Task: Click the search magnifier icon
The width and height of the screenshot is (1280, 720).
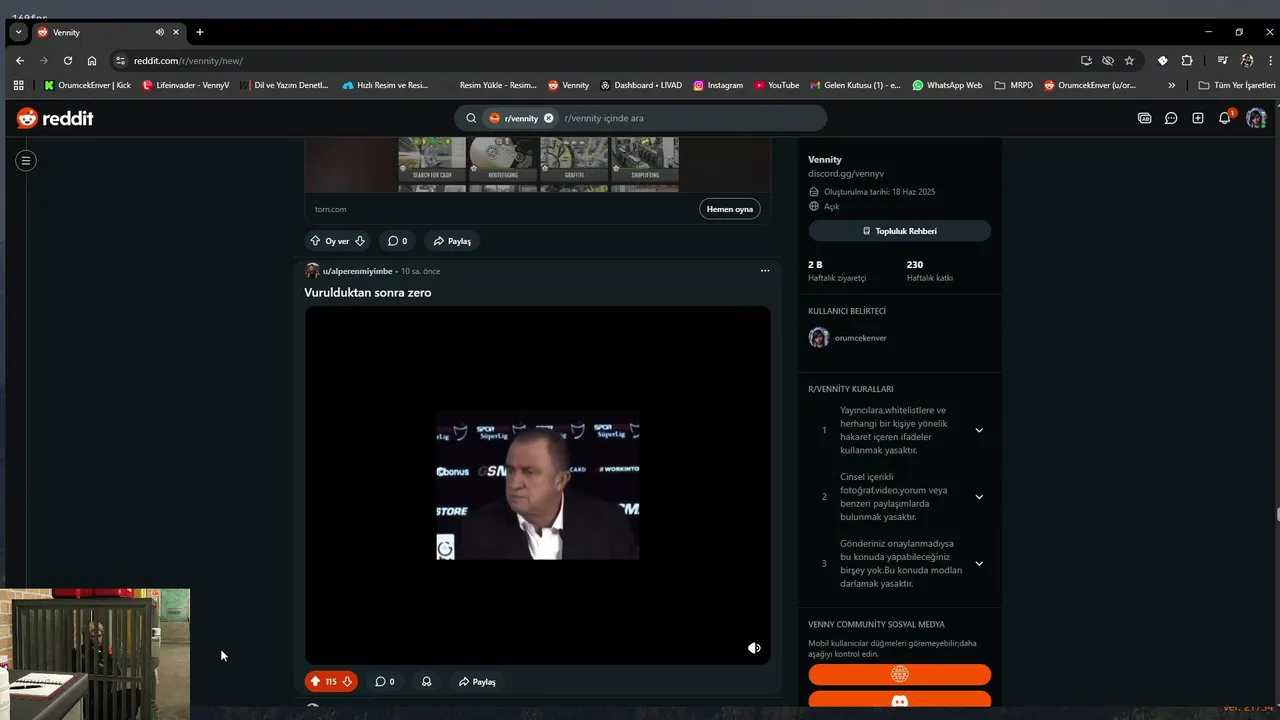Action: click(471, 118)
